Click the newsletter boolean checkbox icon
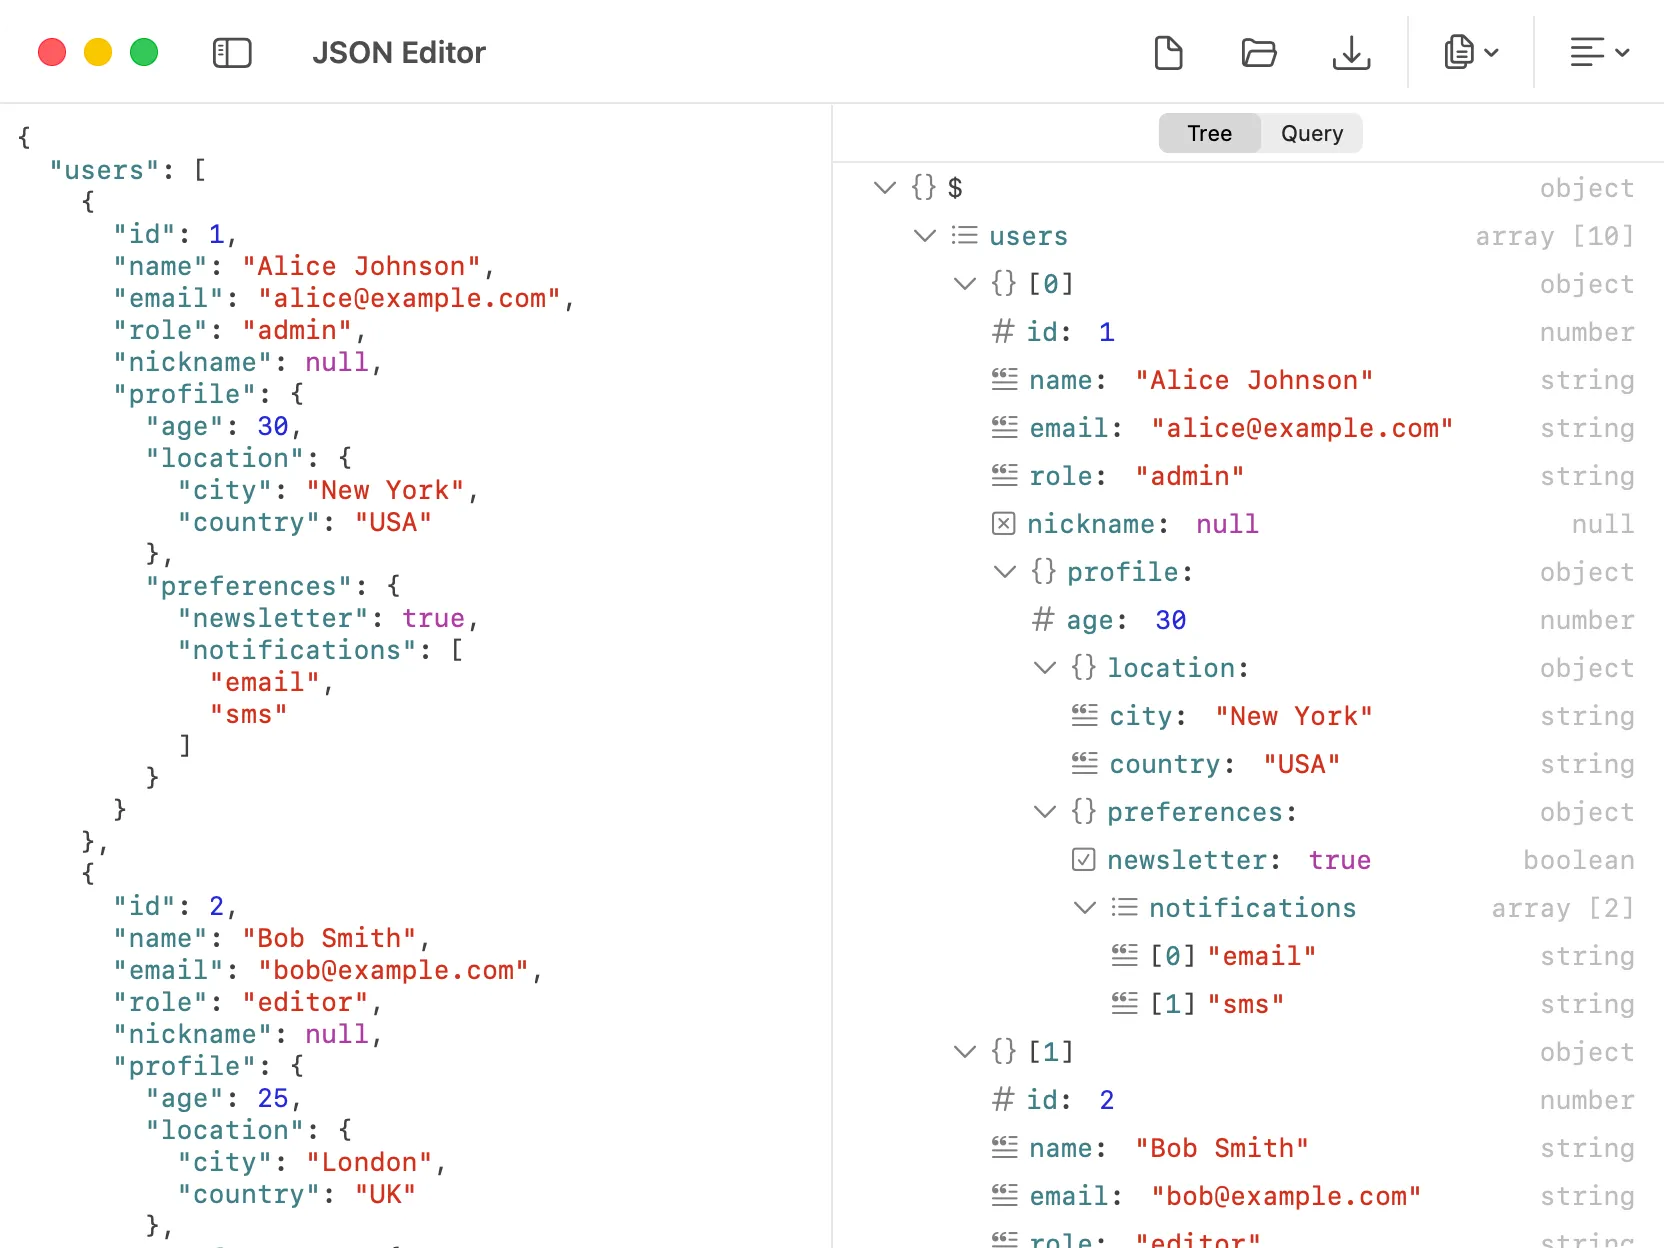 pyautogui.click(x=1082, y=859)
